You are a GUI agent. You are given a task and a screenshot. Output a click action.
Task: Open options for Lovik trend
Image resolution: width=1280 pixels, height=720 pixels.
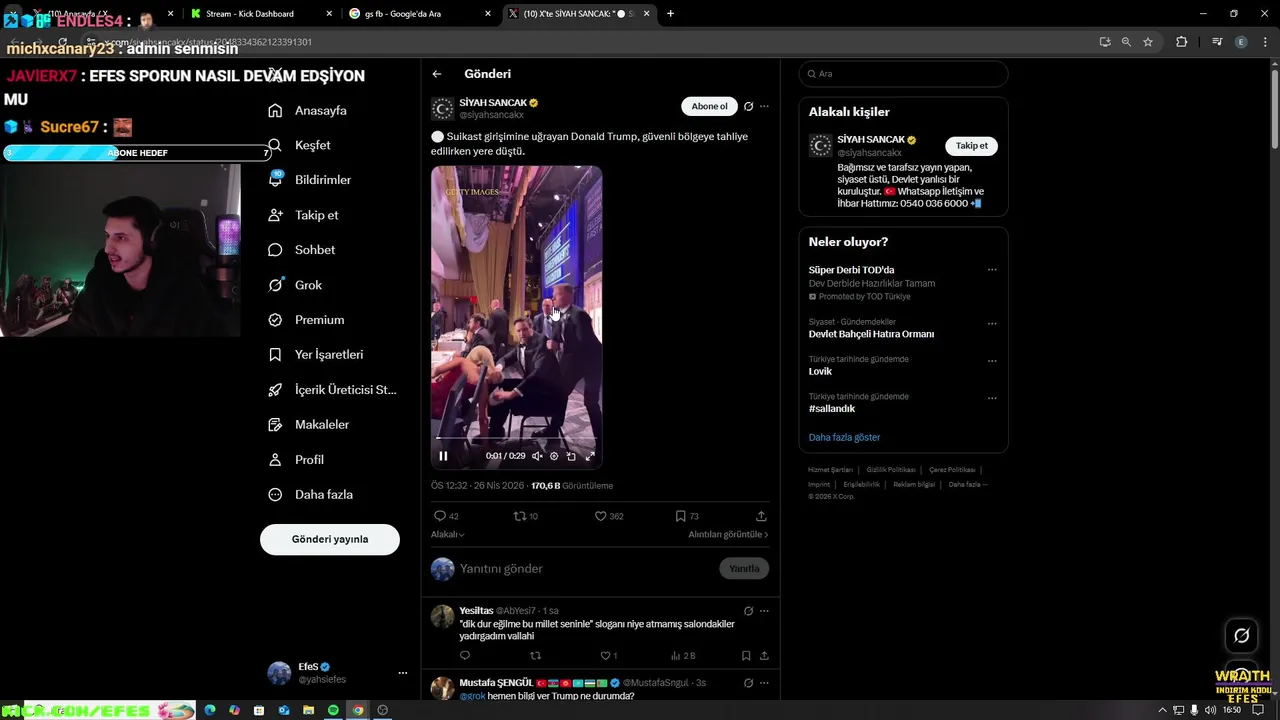coord(992,360)
